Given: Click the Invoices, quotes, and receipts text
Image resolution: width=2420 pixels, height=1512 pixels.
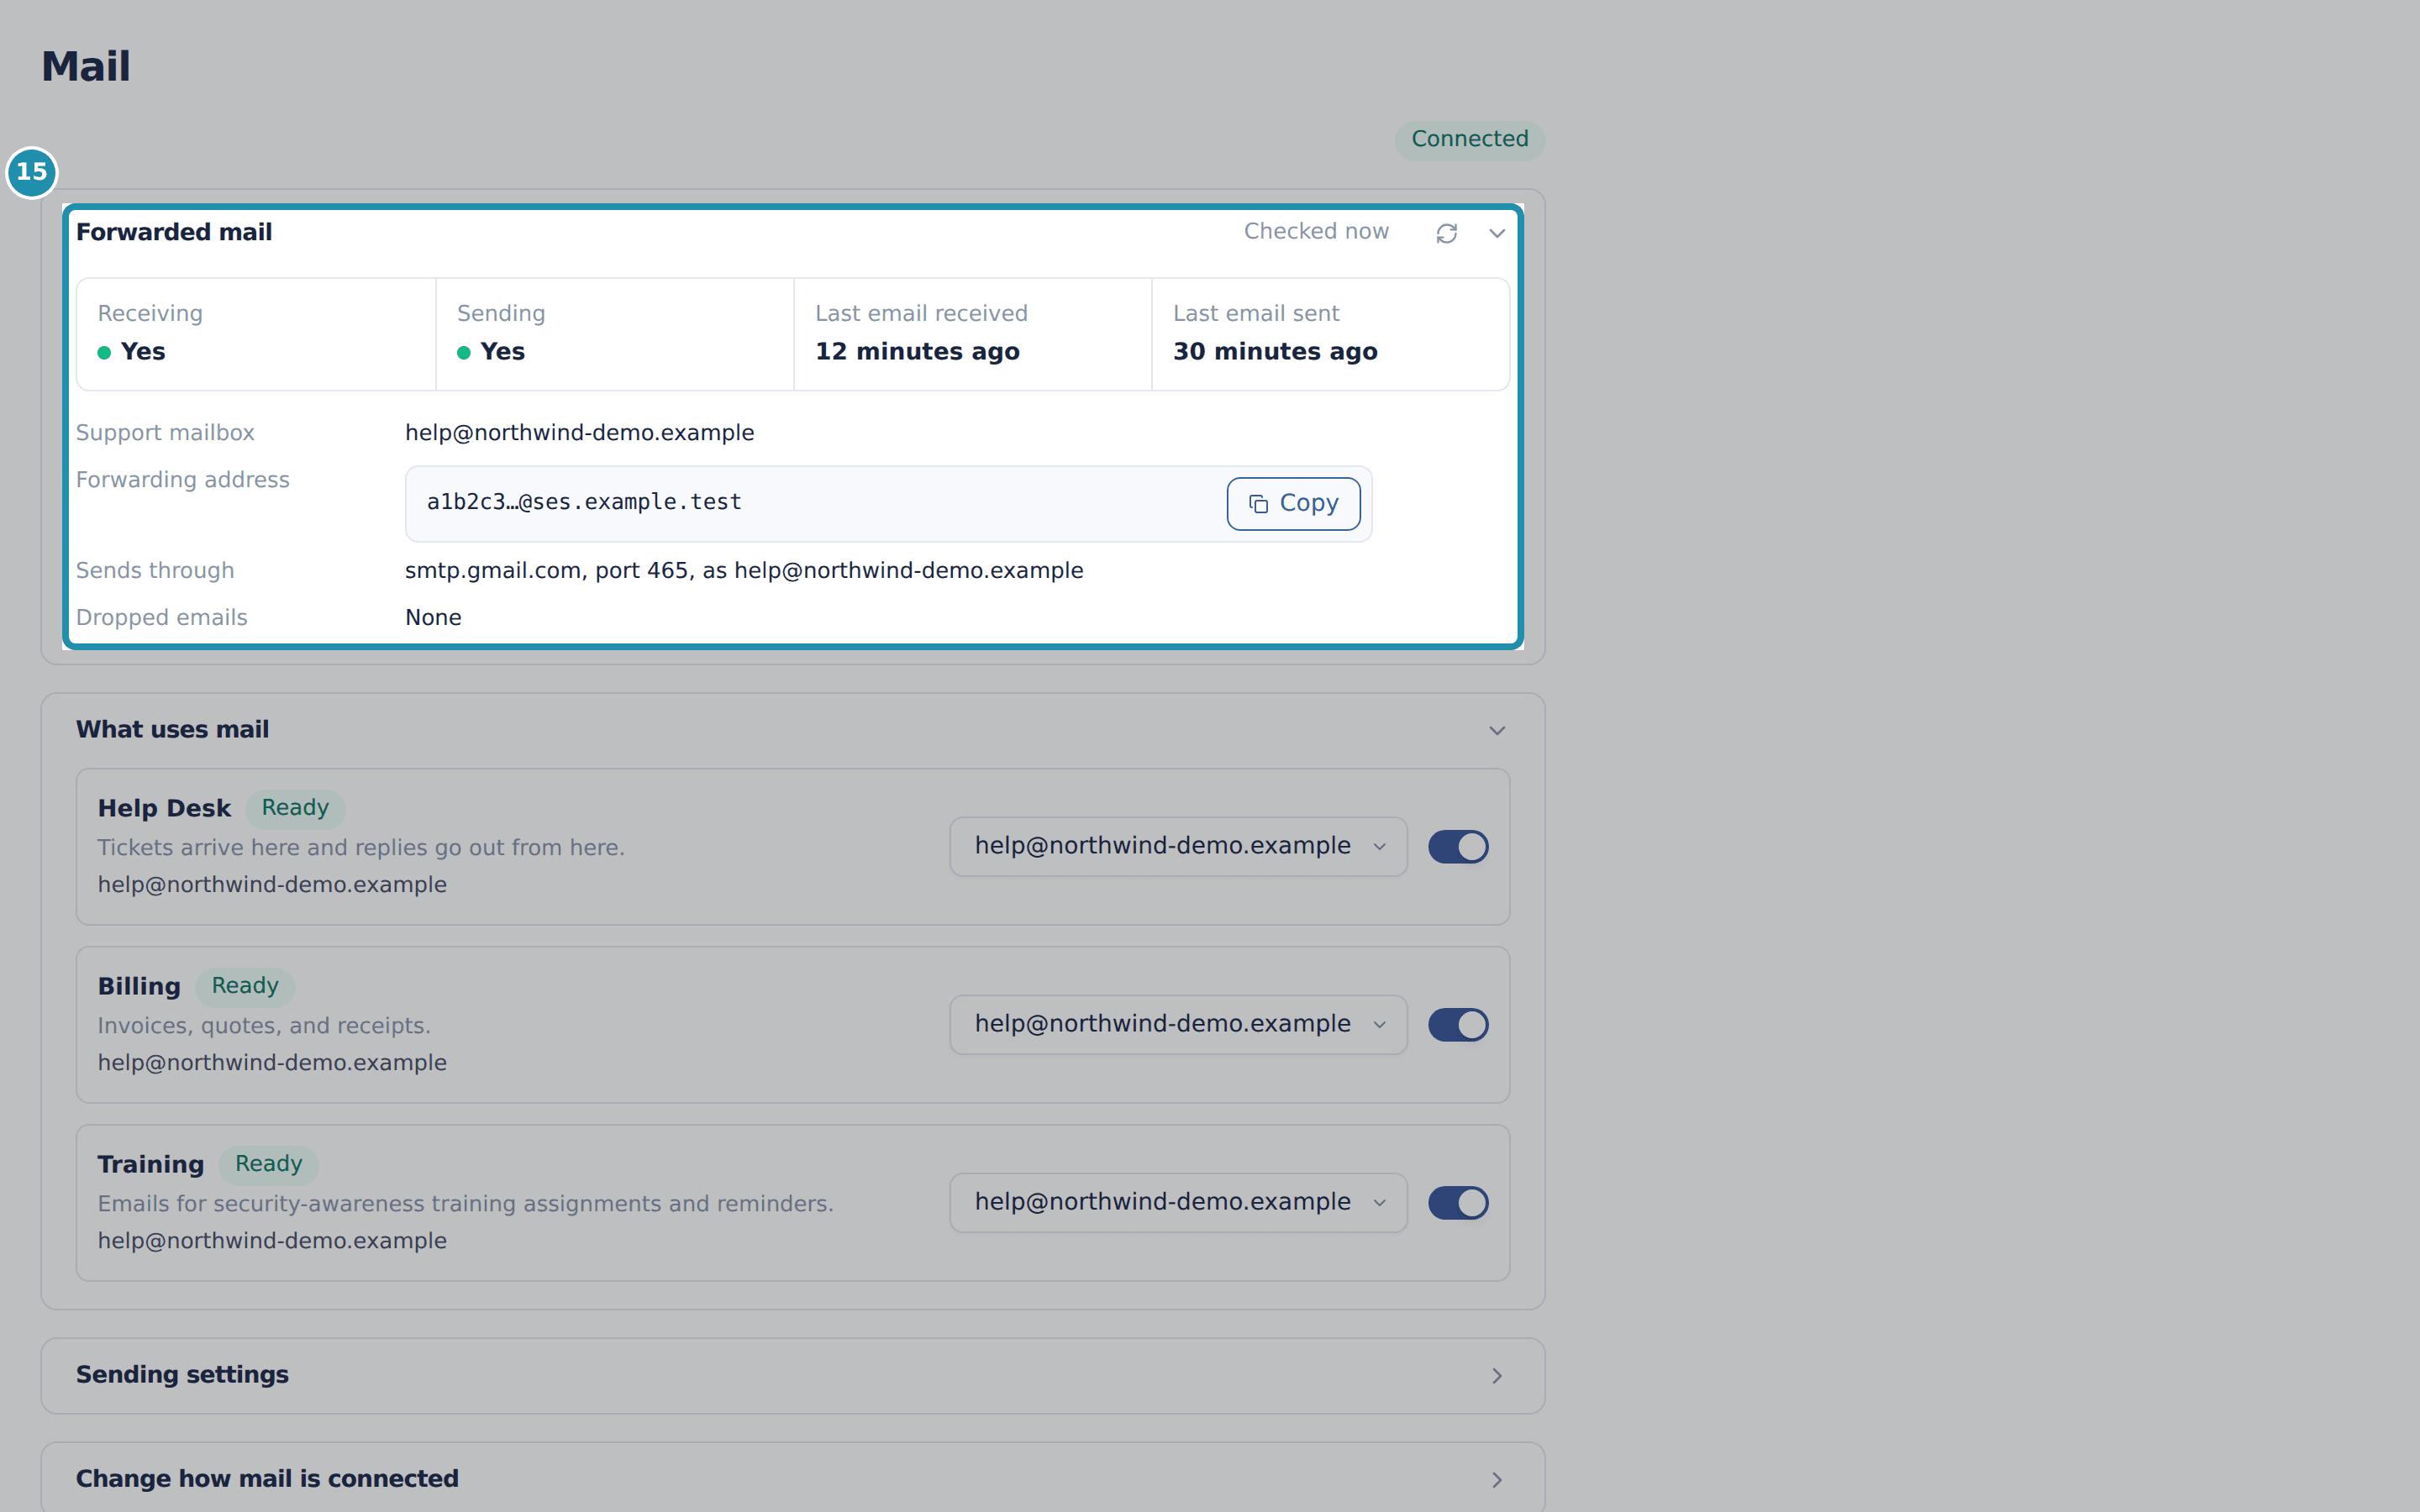Looking at the screenshot, I should [x=264, y=1026].
